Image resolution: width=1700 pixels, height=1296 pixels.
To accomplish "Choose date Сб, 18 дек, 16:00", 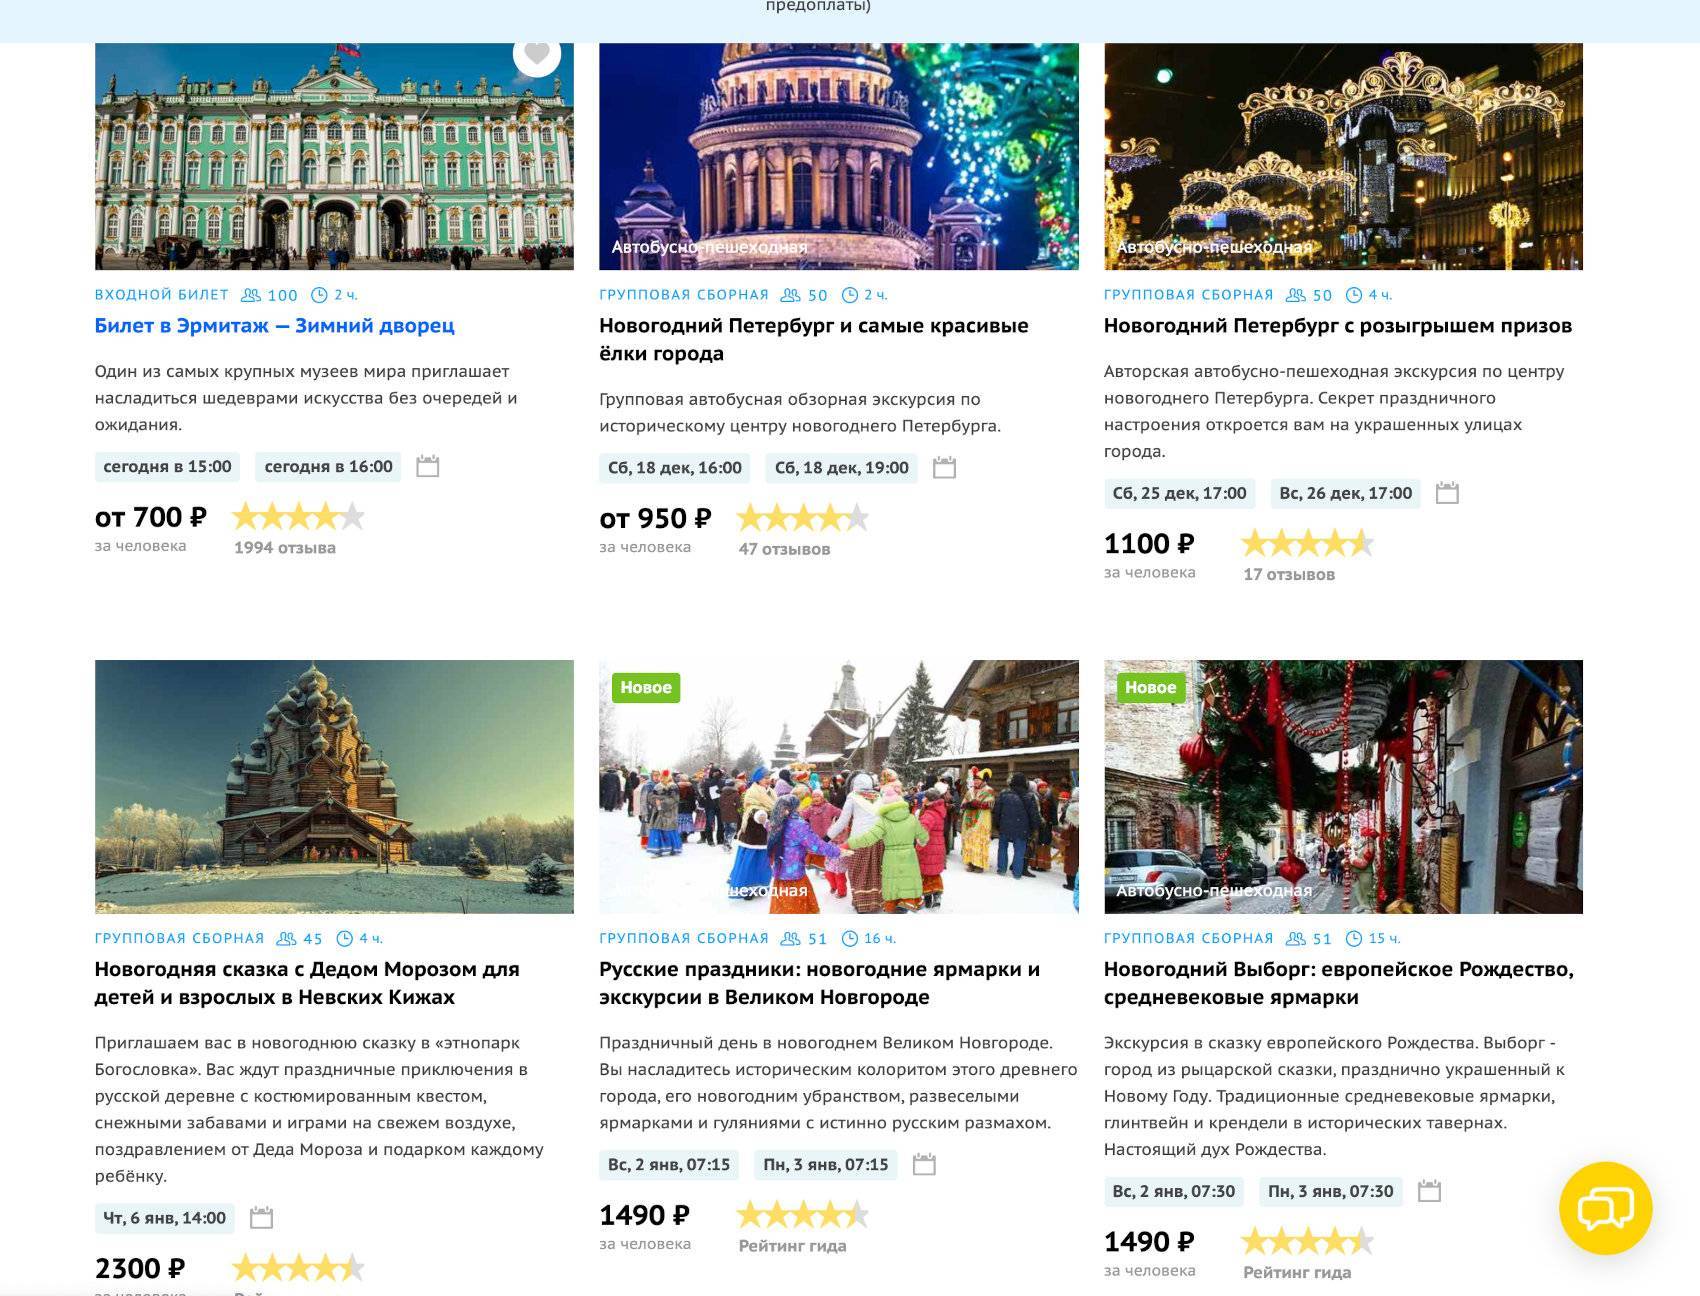I will 675,468.
